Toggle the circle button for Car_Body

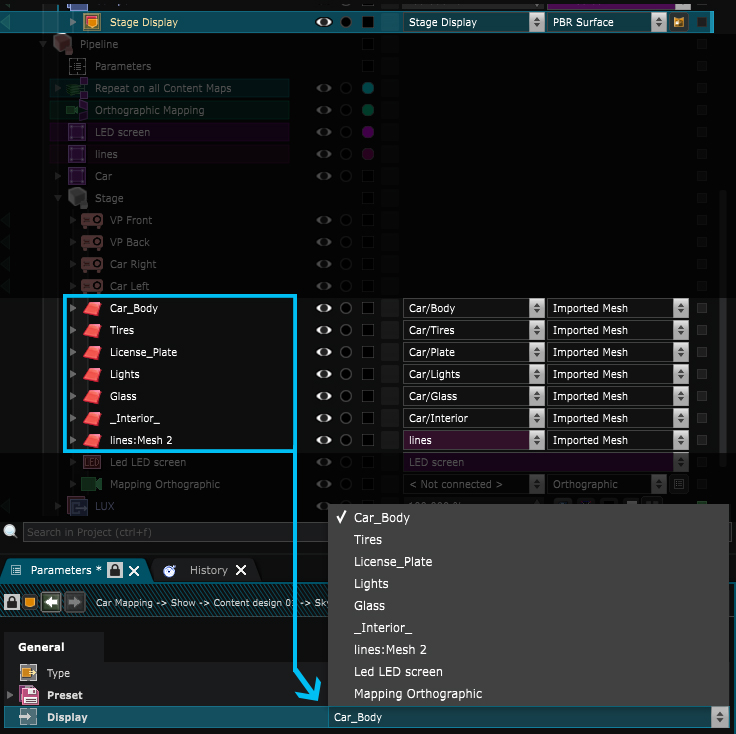click(346, 308)
